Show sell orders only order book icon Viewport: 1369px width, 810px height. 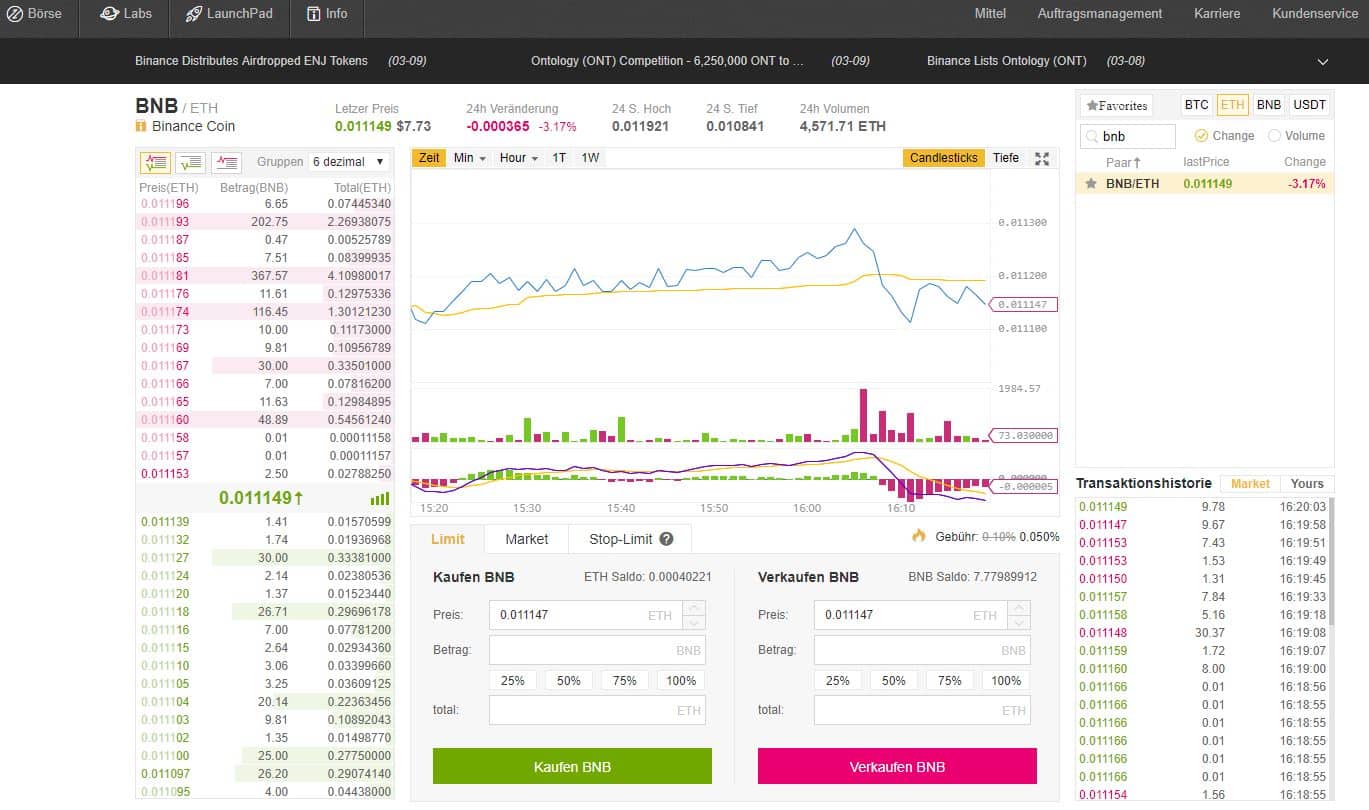tap(226, 161)
